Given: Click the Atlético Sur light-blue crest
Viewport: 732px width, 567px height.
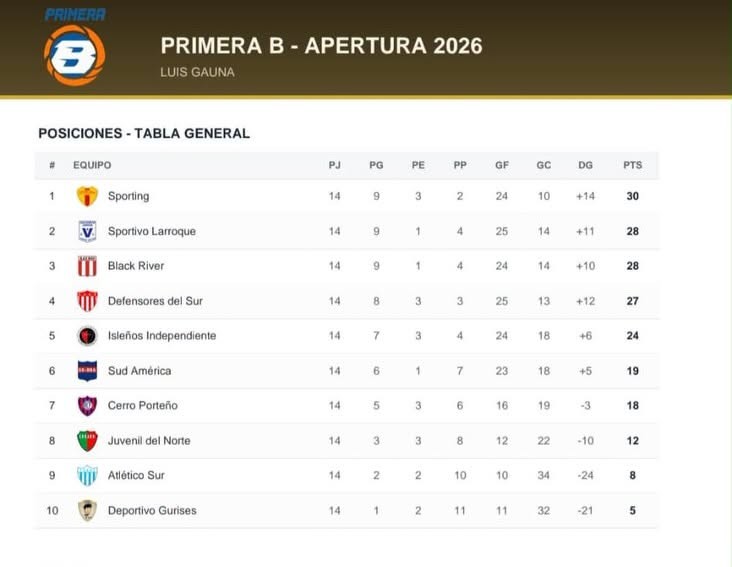Looking at the screenshot, I should (87, 476).
